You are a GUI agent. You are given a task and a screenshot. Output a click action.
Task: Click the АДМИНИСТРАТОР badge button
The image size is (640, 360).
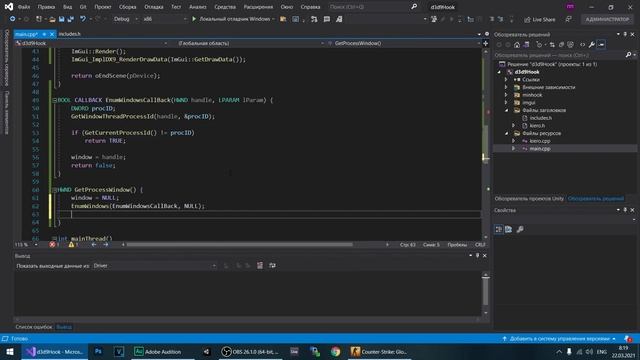click(607, 20)
